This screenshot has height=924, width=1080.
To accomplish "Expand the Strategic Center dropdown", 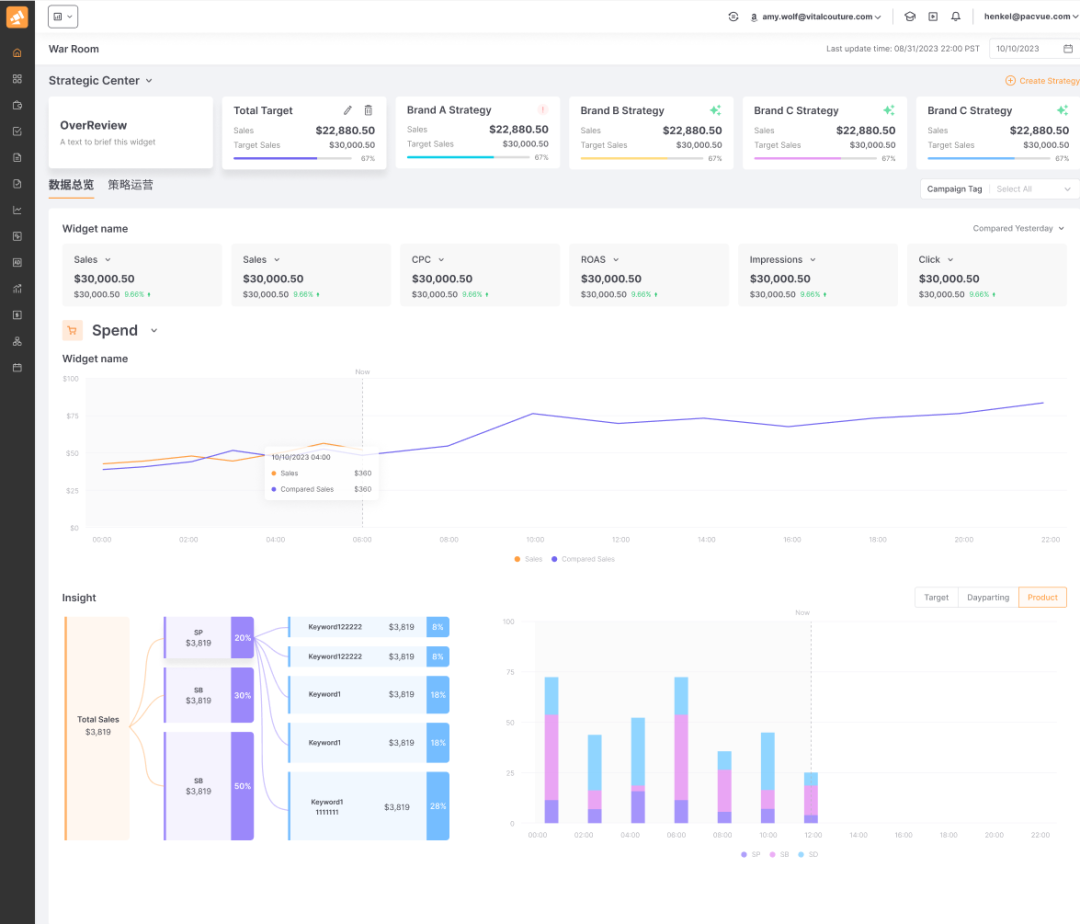I will (101, 81).
